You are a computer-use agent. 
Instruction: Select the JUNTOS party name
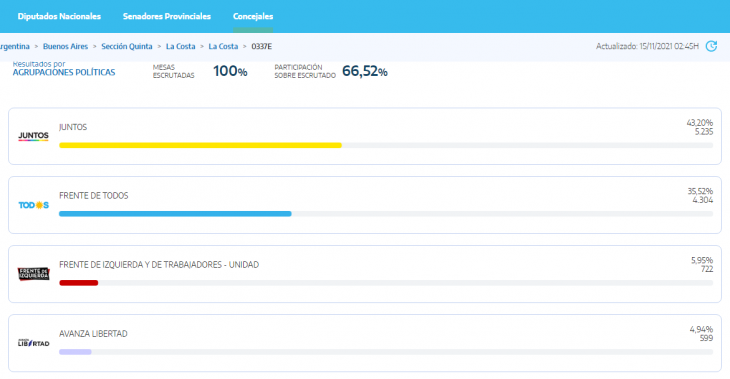pos(73,127)
